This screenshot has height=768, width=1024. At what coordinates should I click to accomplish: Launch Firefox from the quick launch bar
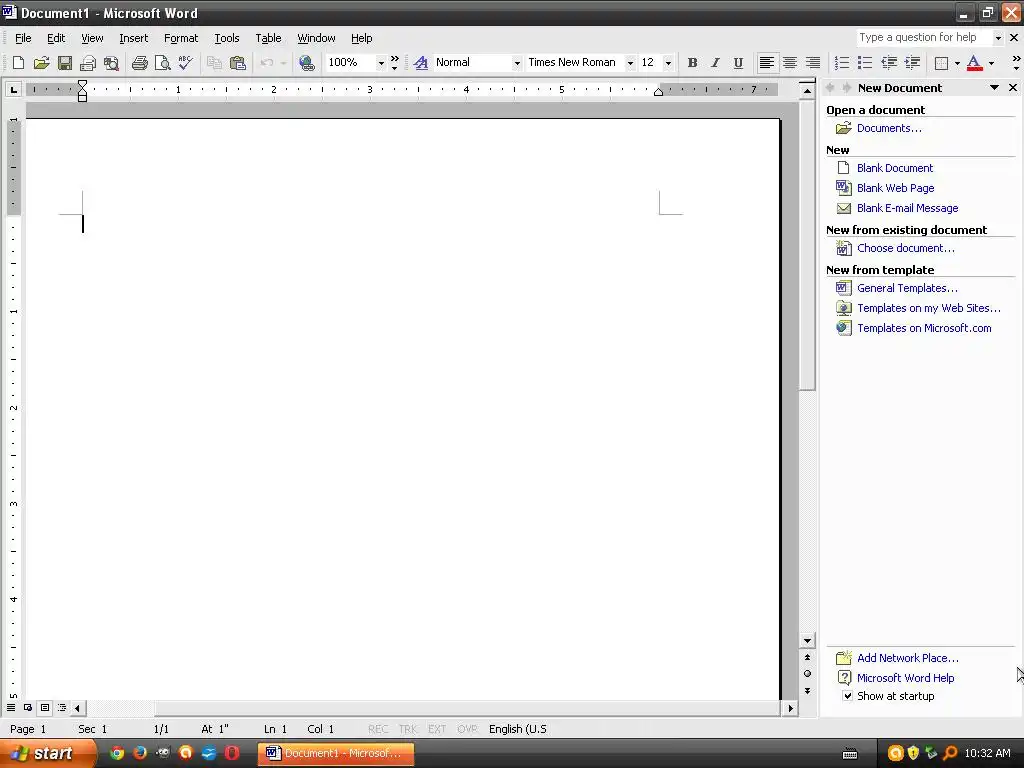[140, 753]
